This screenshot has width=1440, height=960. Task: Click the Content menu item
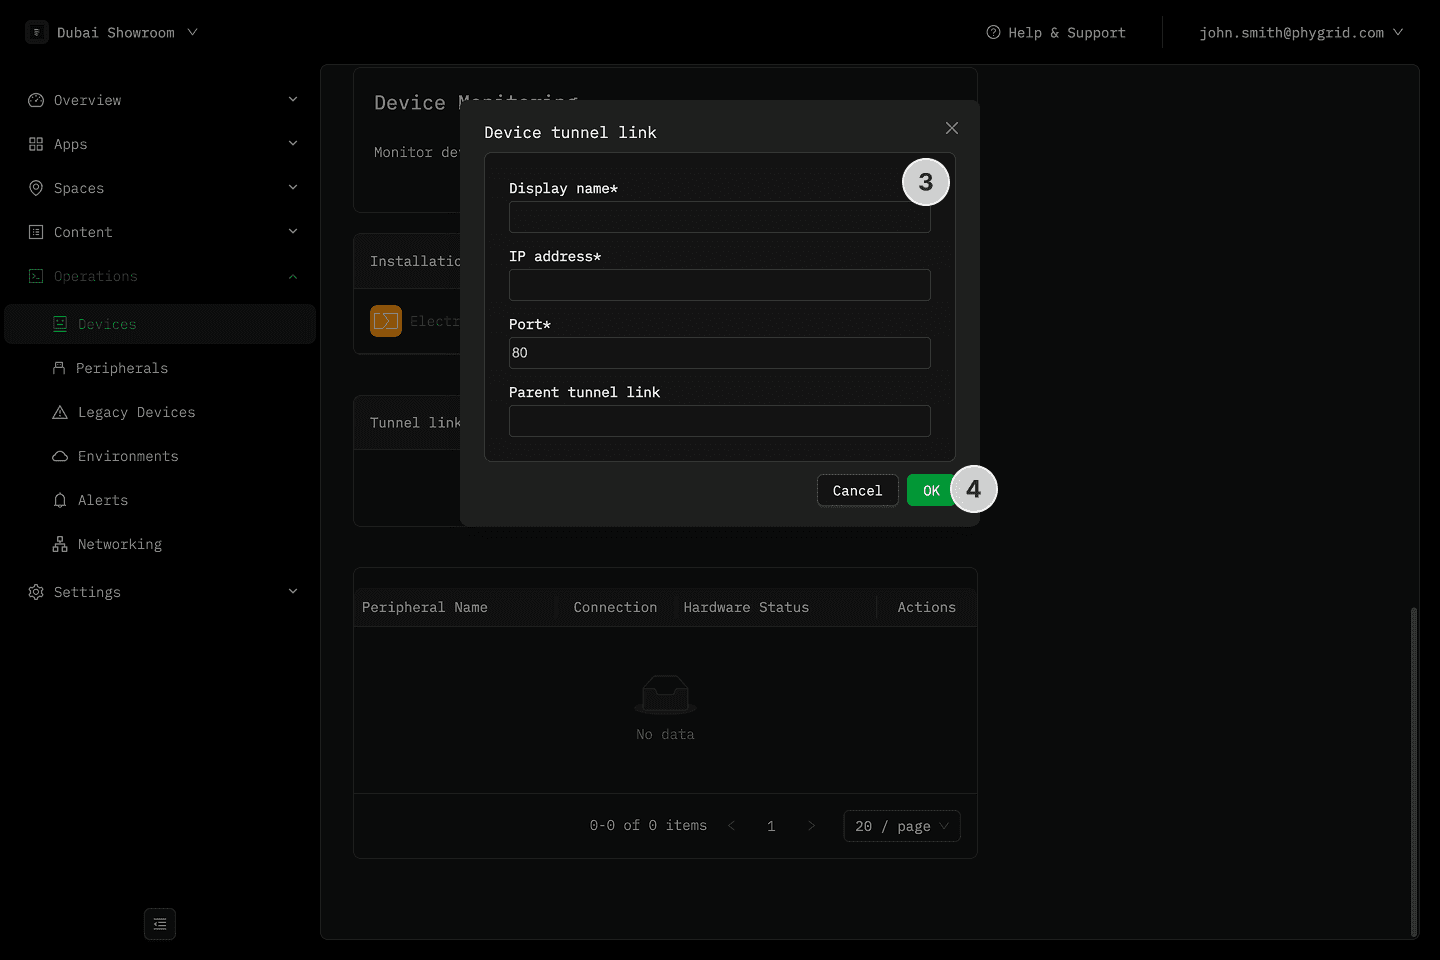pos(160,232)
